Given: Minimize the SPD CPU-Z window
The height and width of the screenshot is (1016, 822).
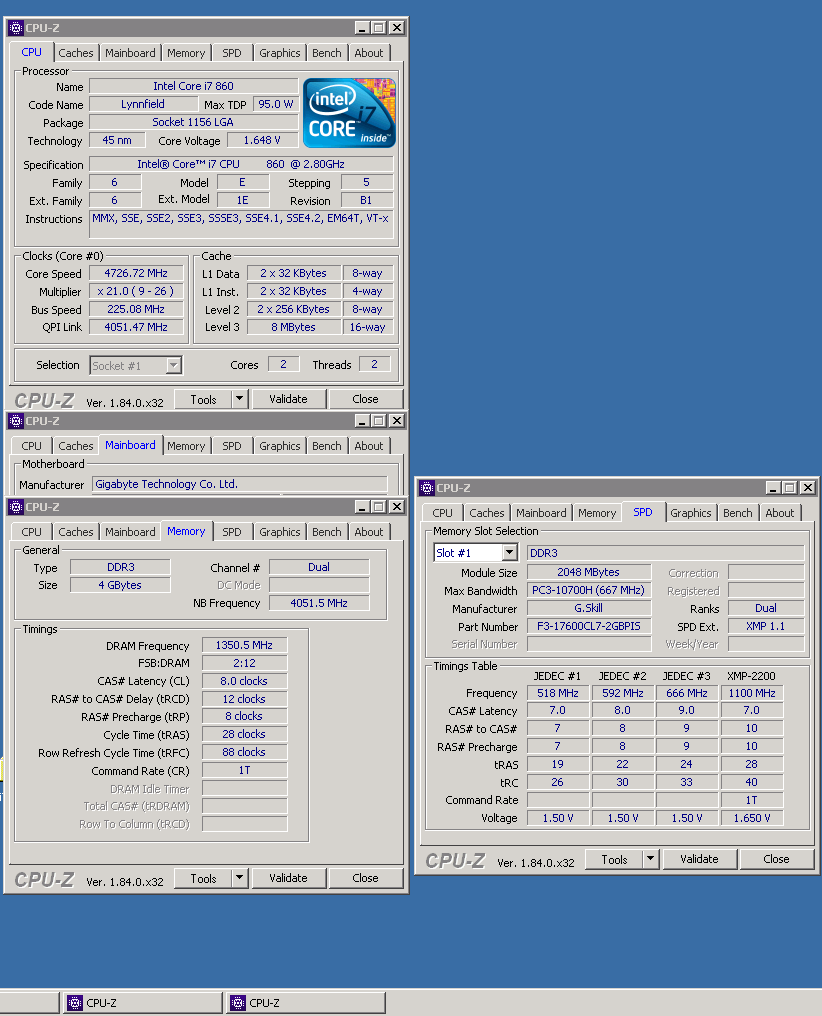Looking at the screenshot, I should [x=773, y=487].
